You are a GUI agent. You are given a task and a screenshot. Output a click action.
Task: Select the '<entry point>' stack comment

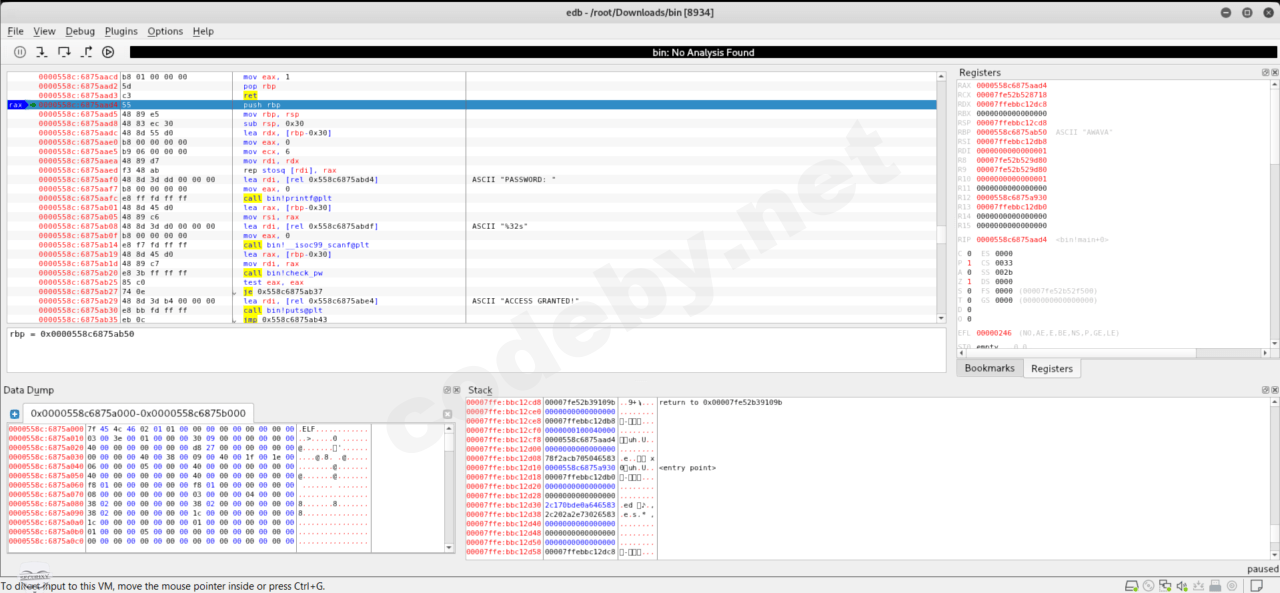click(x=687, y=468)
